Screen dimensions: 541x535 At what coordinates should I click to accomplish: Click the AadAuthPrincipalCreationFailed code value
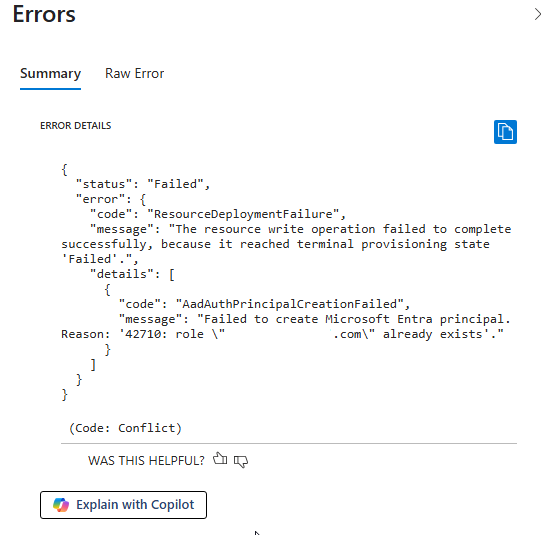289,304
